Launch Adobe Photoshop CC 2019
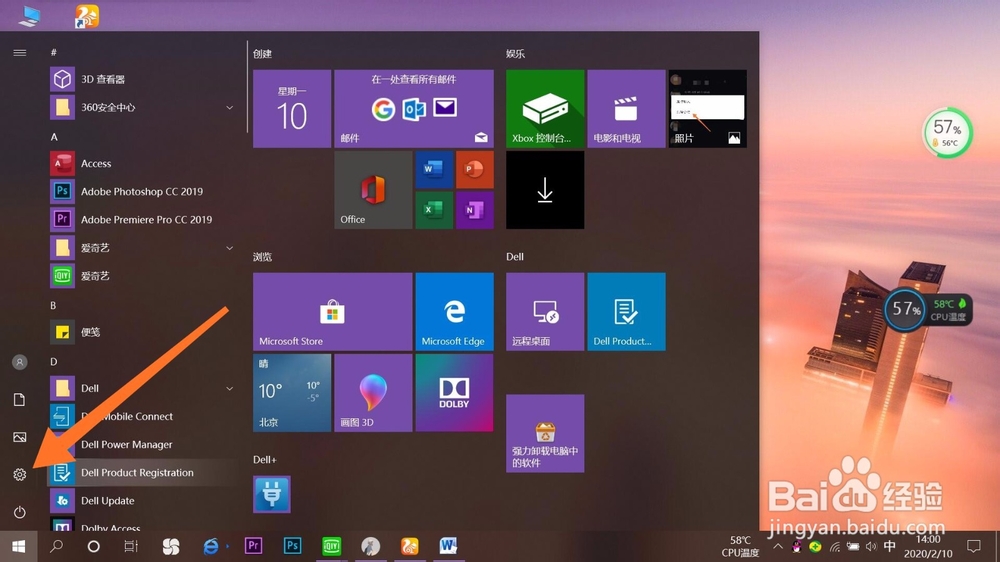The height and width of the screenshot is (562, 1000). point(142,191)
